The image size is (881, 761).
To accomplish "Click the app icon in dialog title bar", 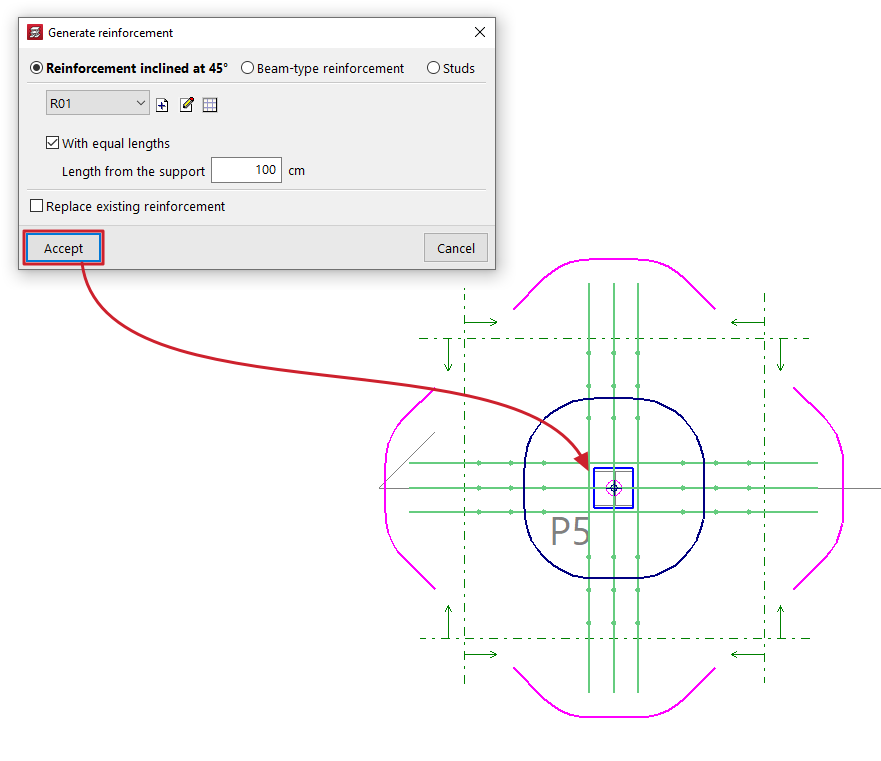I will [35, 32].
